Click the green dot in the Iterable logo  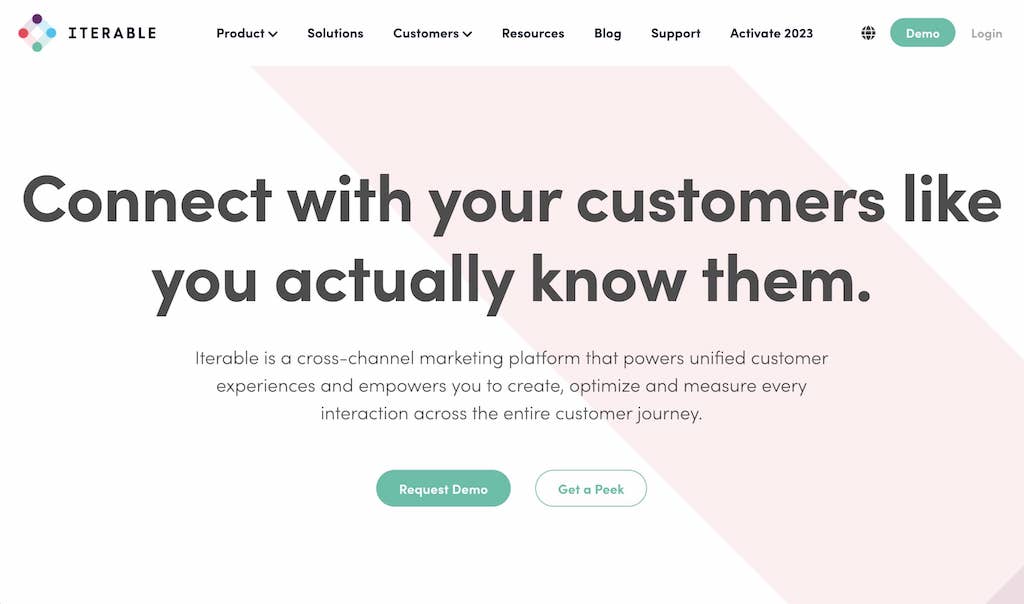[37, 46]
